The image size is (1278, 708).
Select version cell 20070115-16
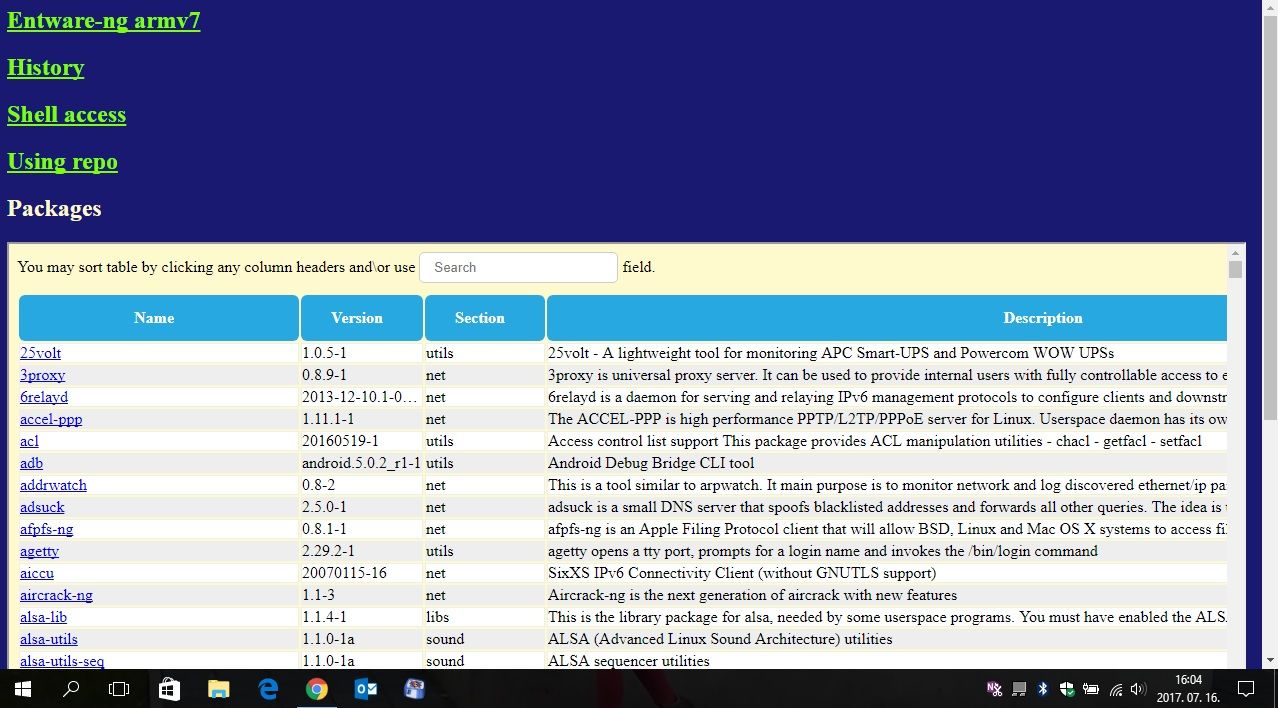(344, 573)
